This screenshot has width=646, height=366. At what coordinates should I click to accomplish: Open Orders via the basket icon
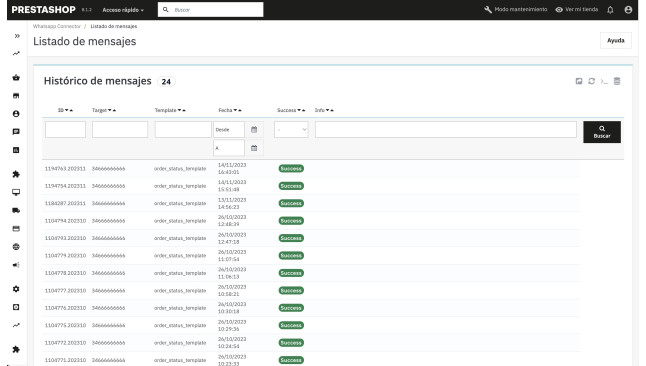[x=16, y=77]
